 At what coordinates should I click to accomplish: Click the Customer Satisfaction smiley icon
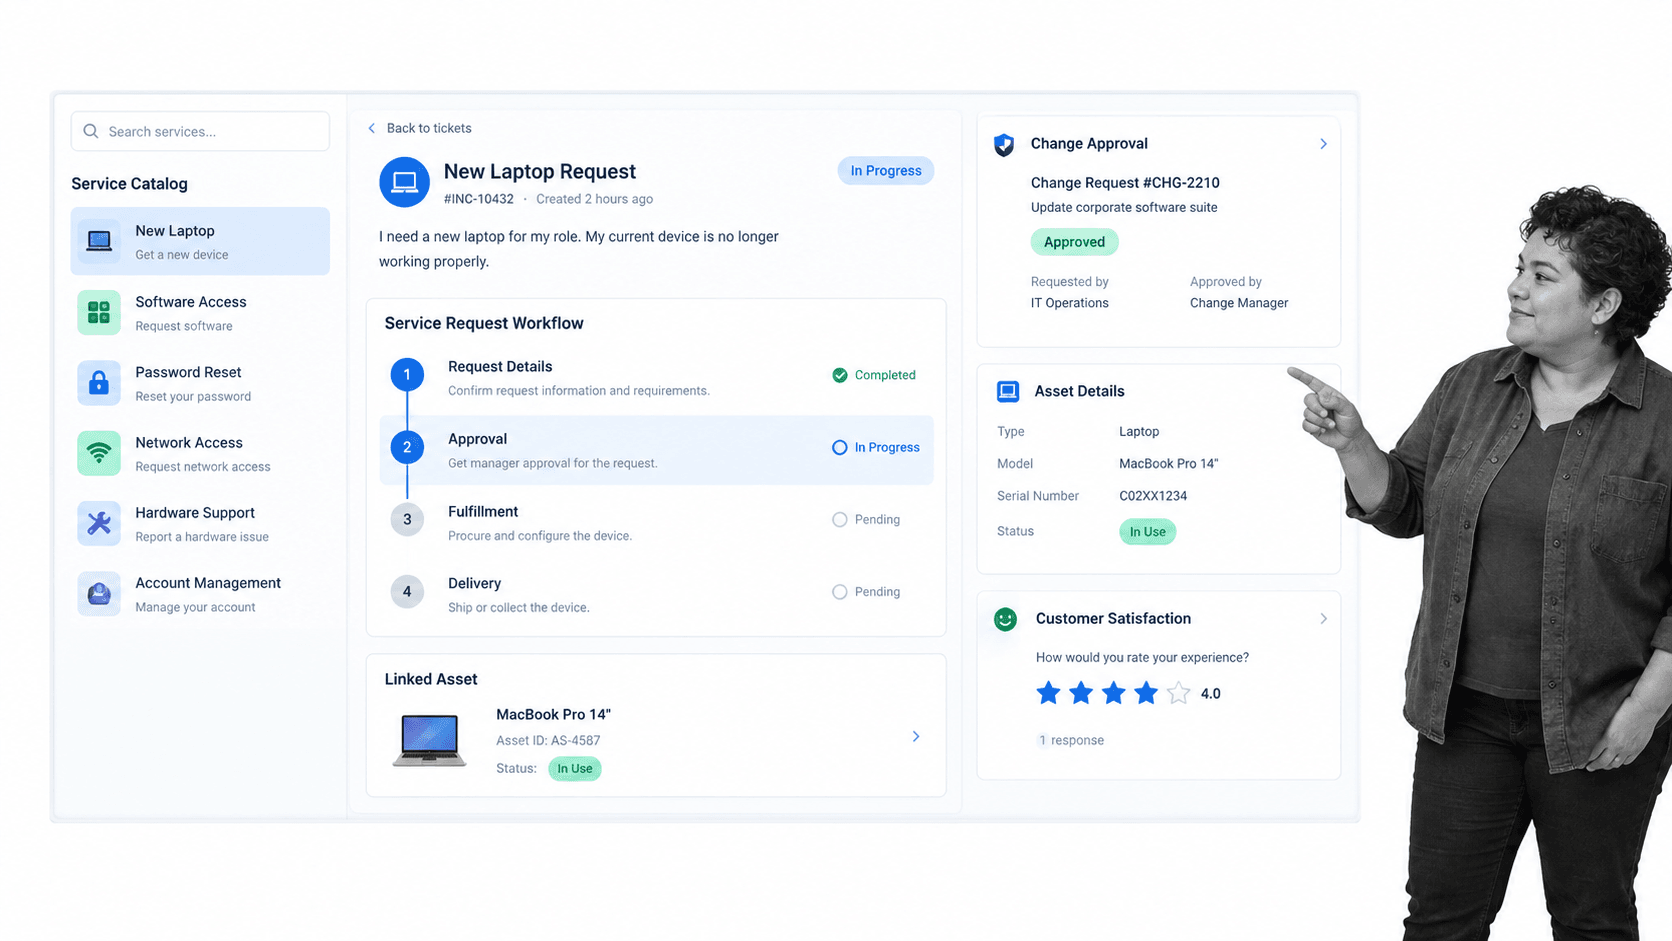point(1006,619)
